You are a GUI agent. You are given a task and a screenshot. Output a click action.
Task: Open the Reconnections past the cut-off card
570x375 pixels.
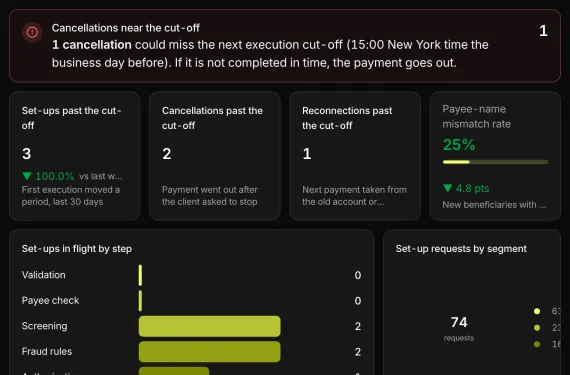click(x=355, y=156)
